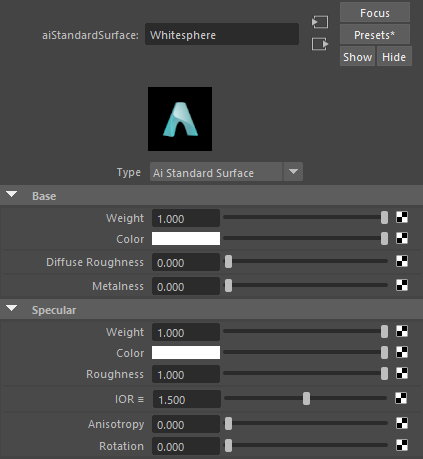Click the IOR ≡ label
This screenshot has height=459, width=423.
(x=129, y=399)
